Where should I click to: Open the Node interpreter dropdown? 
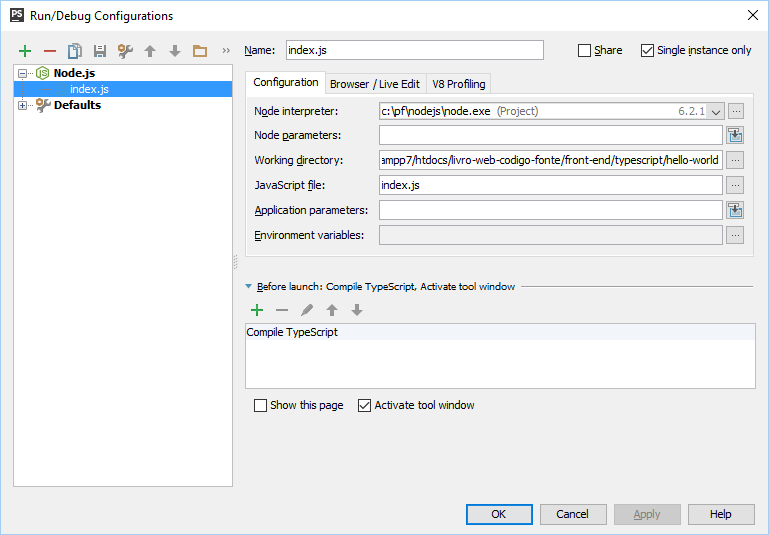point(716,111)
